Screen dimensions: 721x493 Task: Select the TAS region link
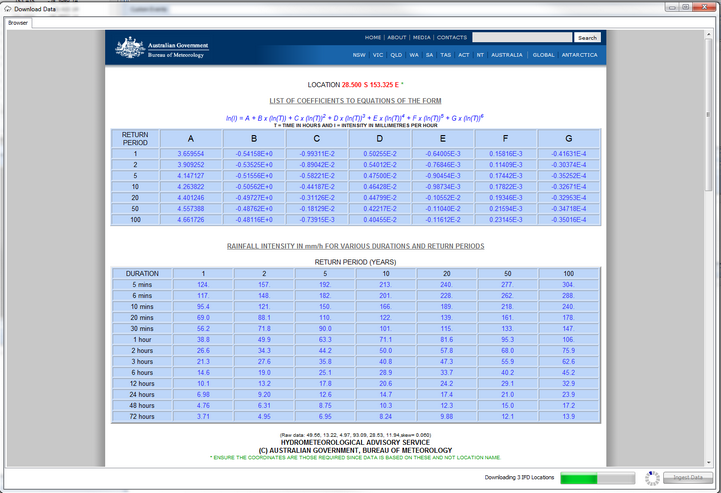coord(446,55)
